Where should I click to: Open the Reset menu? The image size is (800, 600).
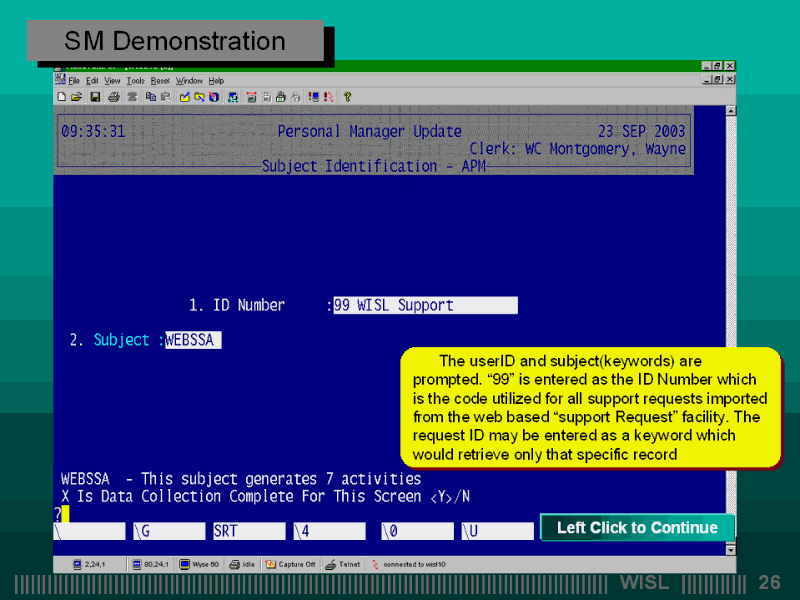tap(160, 80)
